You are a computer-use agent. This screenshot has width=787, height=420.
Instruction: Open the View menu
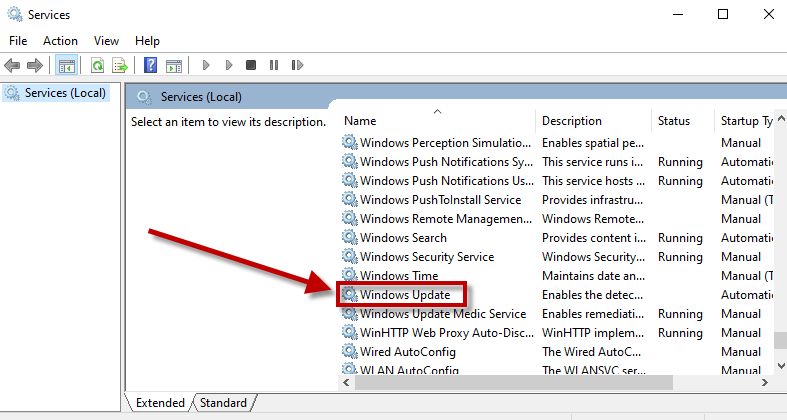click(106, 41)
